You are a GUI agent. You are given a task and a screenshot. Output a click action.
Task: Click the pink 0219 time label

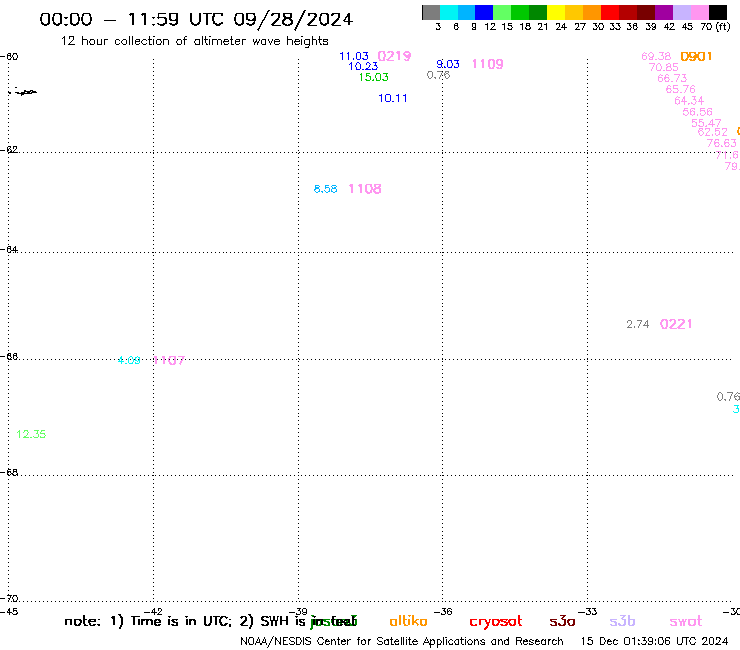394,56
